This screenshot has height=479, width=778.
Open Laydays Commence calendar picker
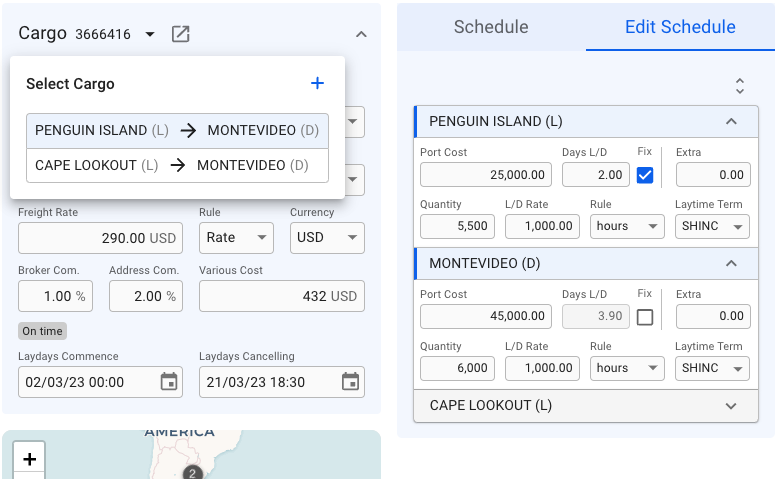(x=169, y=382)
